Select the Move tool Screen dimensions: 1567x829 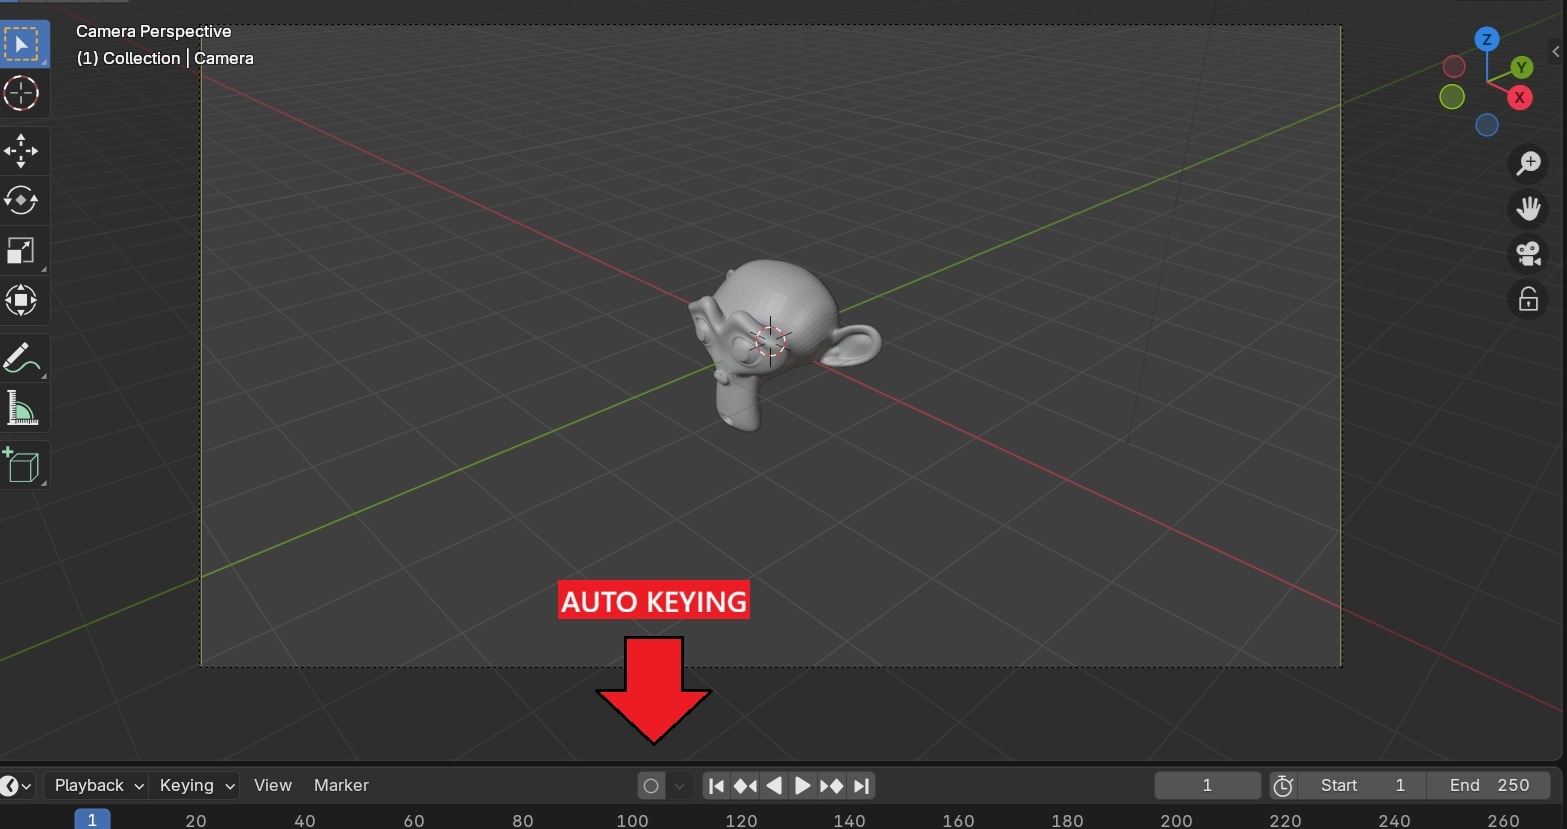tap(22, 150)
